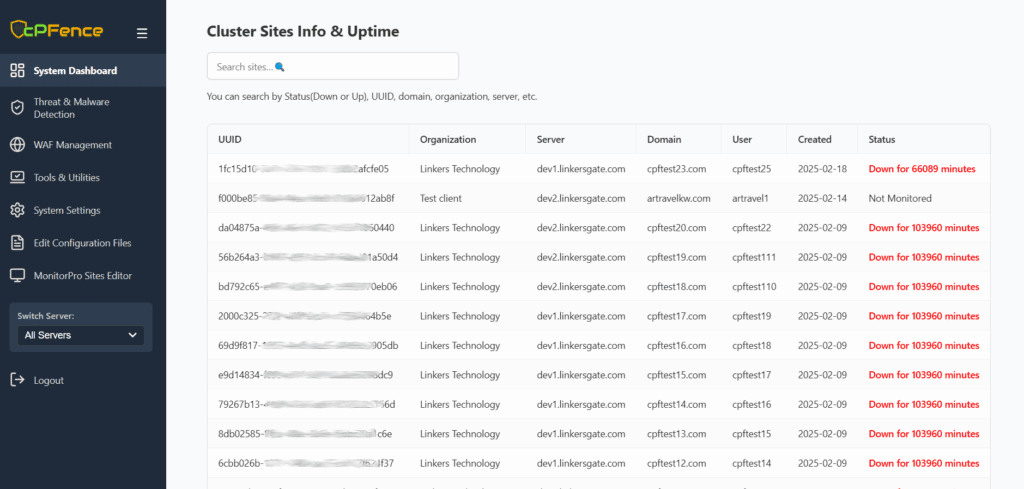Click the Threat & Malware shield icon

[x=17, y=108]
